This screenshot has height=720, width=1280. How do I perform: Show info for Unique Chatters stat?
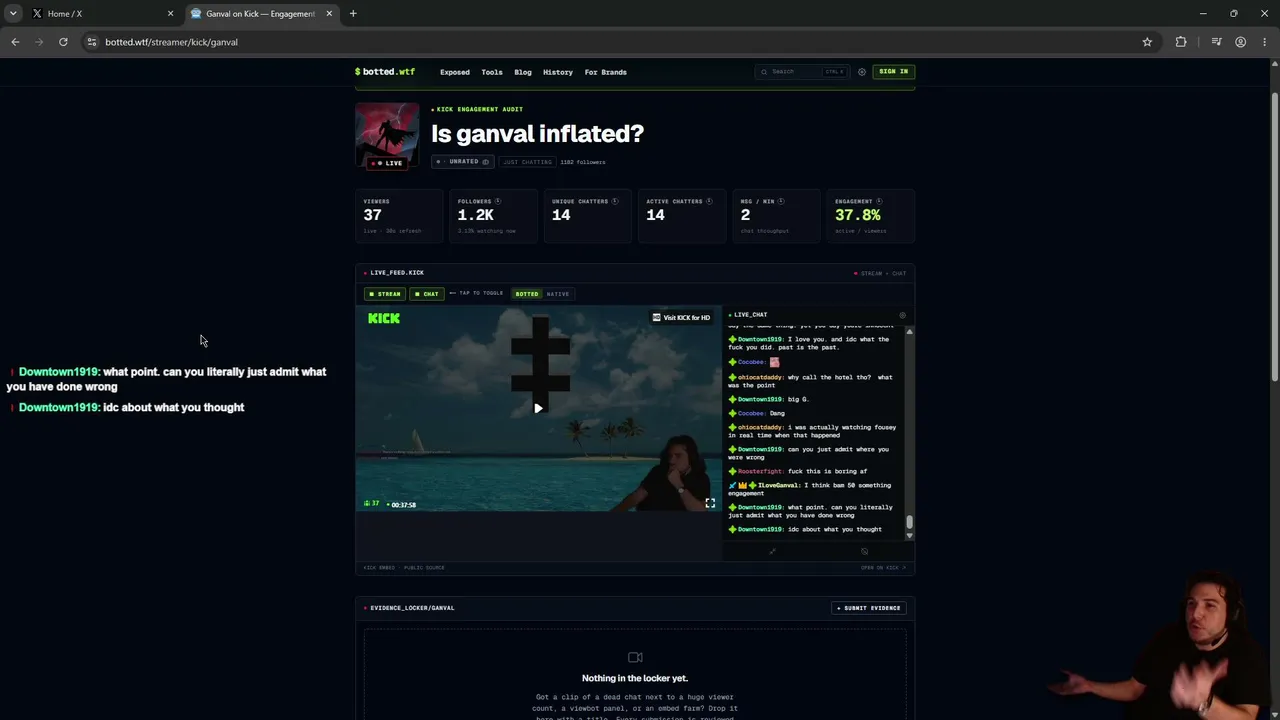coord(615,201)
